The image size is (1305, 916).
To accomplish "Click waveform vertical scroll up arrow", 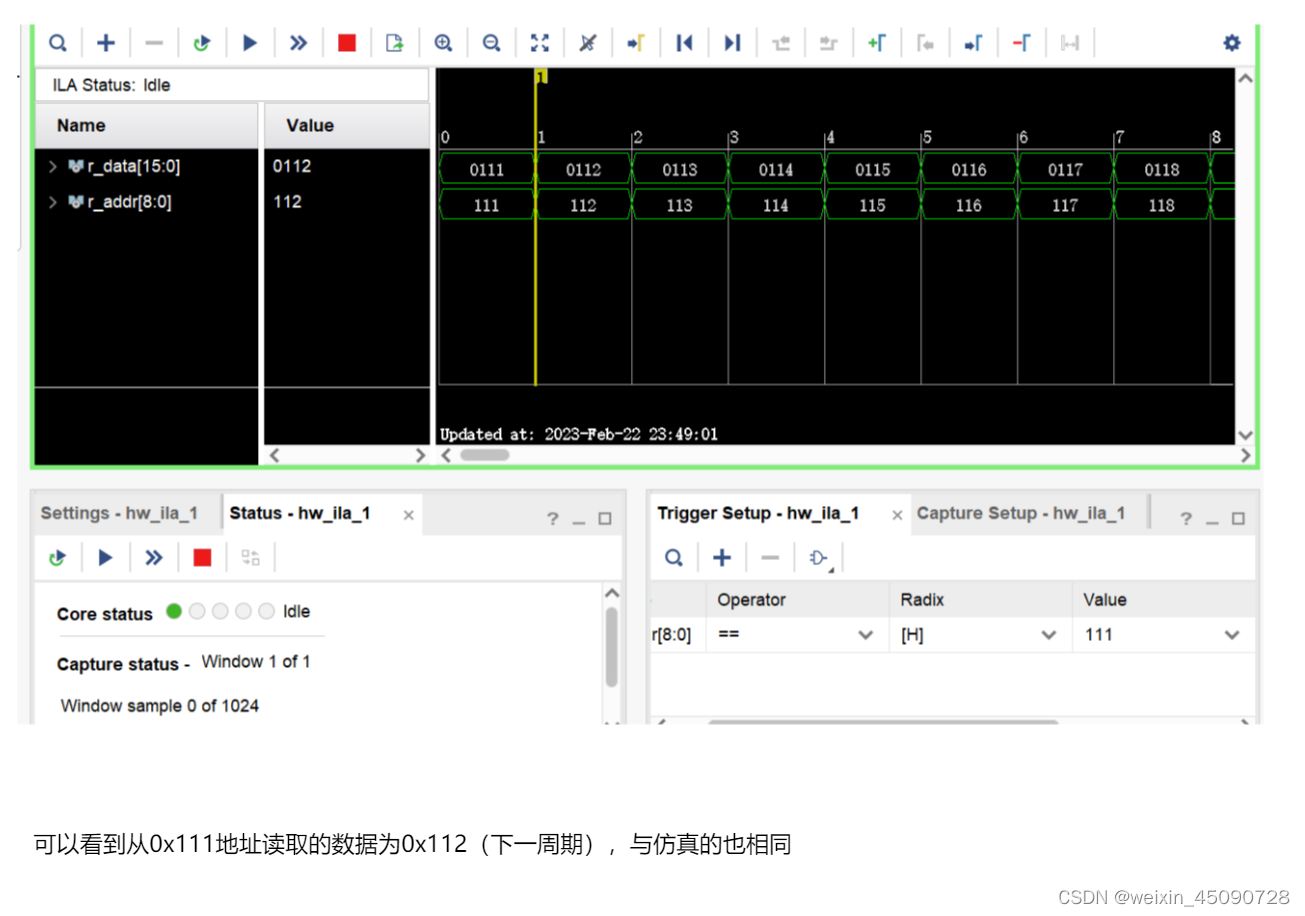I will 1245,78.
